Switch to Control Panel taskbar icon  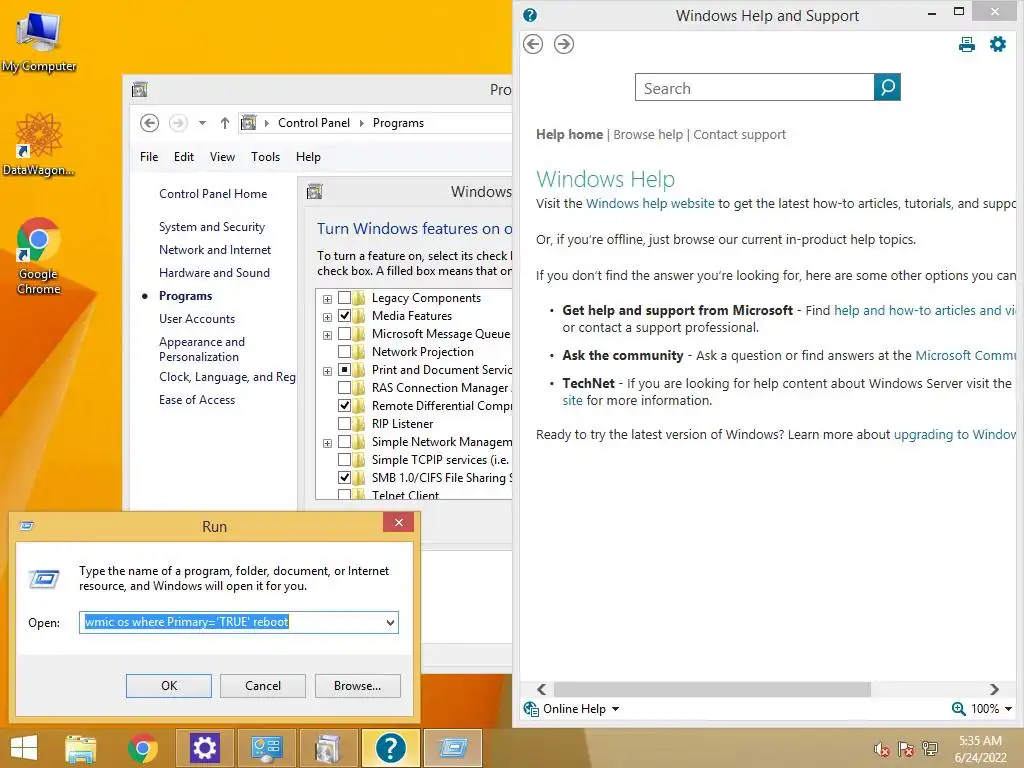pos(266,748)
